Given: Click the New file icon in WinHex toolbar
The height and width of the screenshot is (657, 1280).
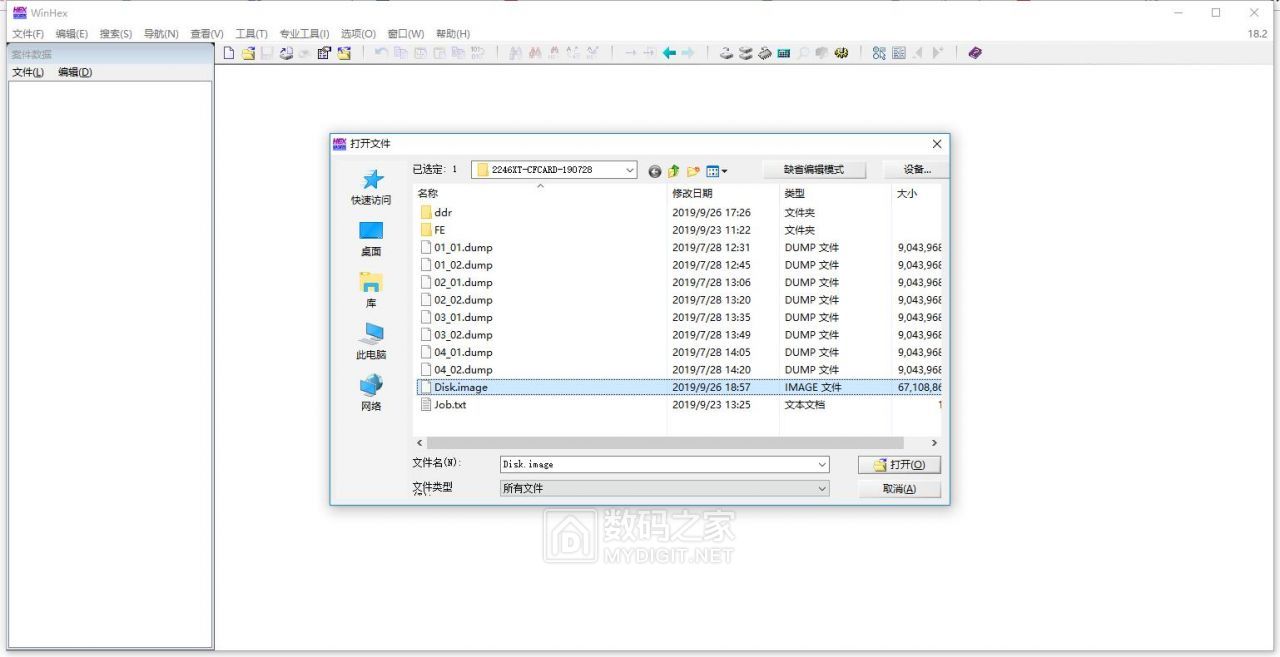Looking at the screenshot, I should pos(227,53).
